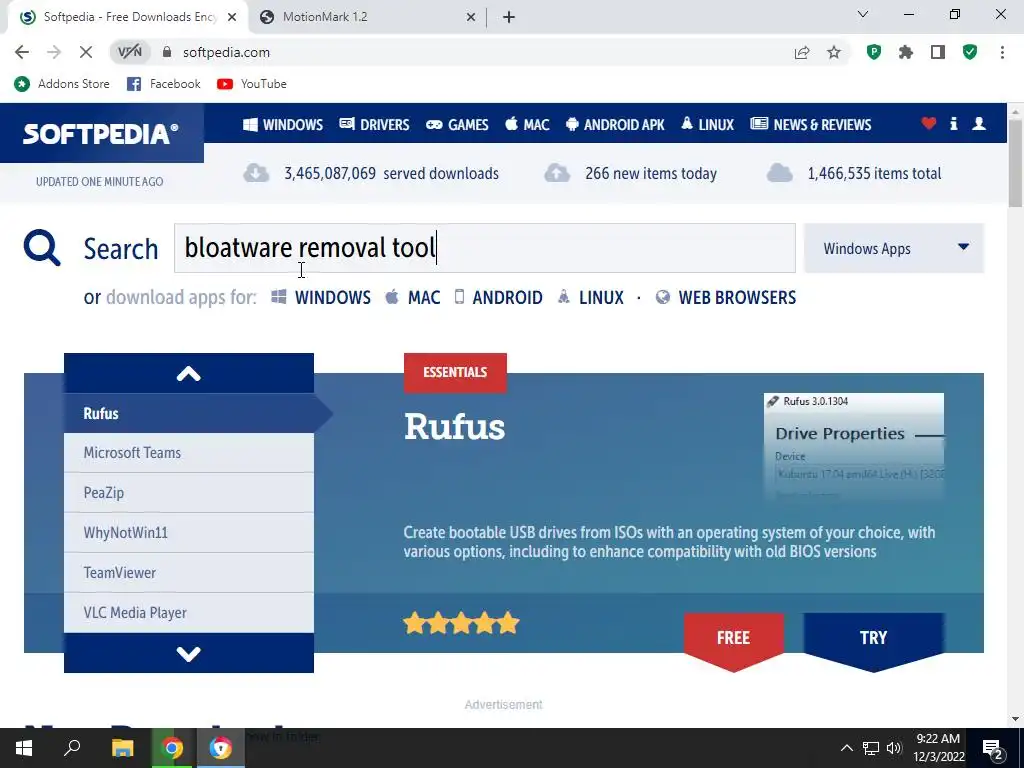Open the notification center icon

(x=993, y=748)
